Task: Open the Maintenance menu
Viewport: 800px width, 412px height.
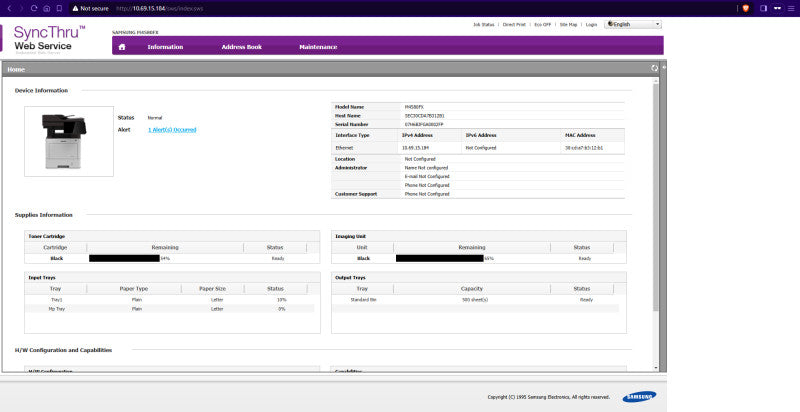Action: point(318,47)
